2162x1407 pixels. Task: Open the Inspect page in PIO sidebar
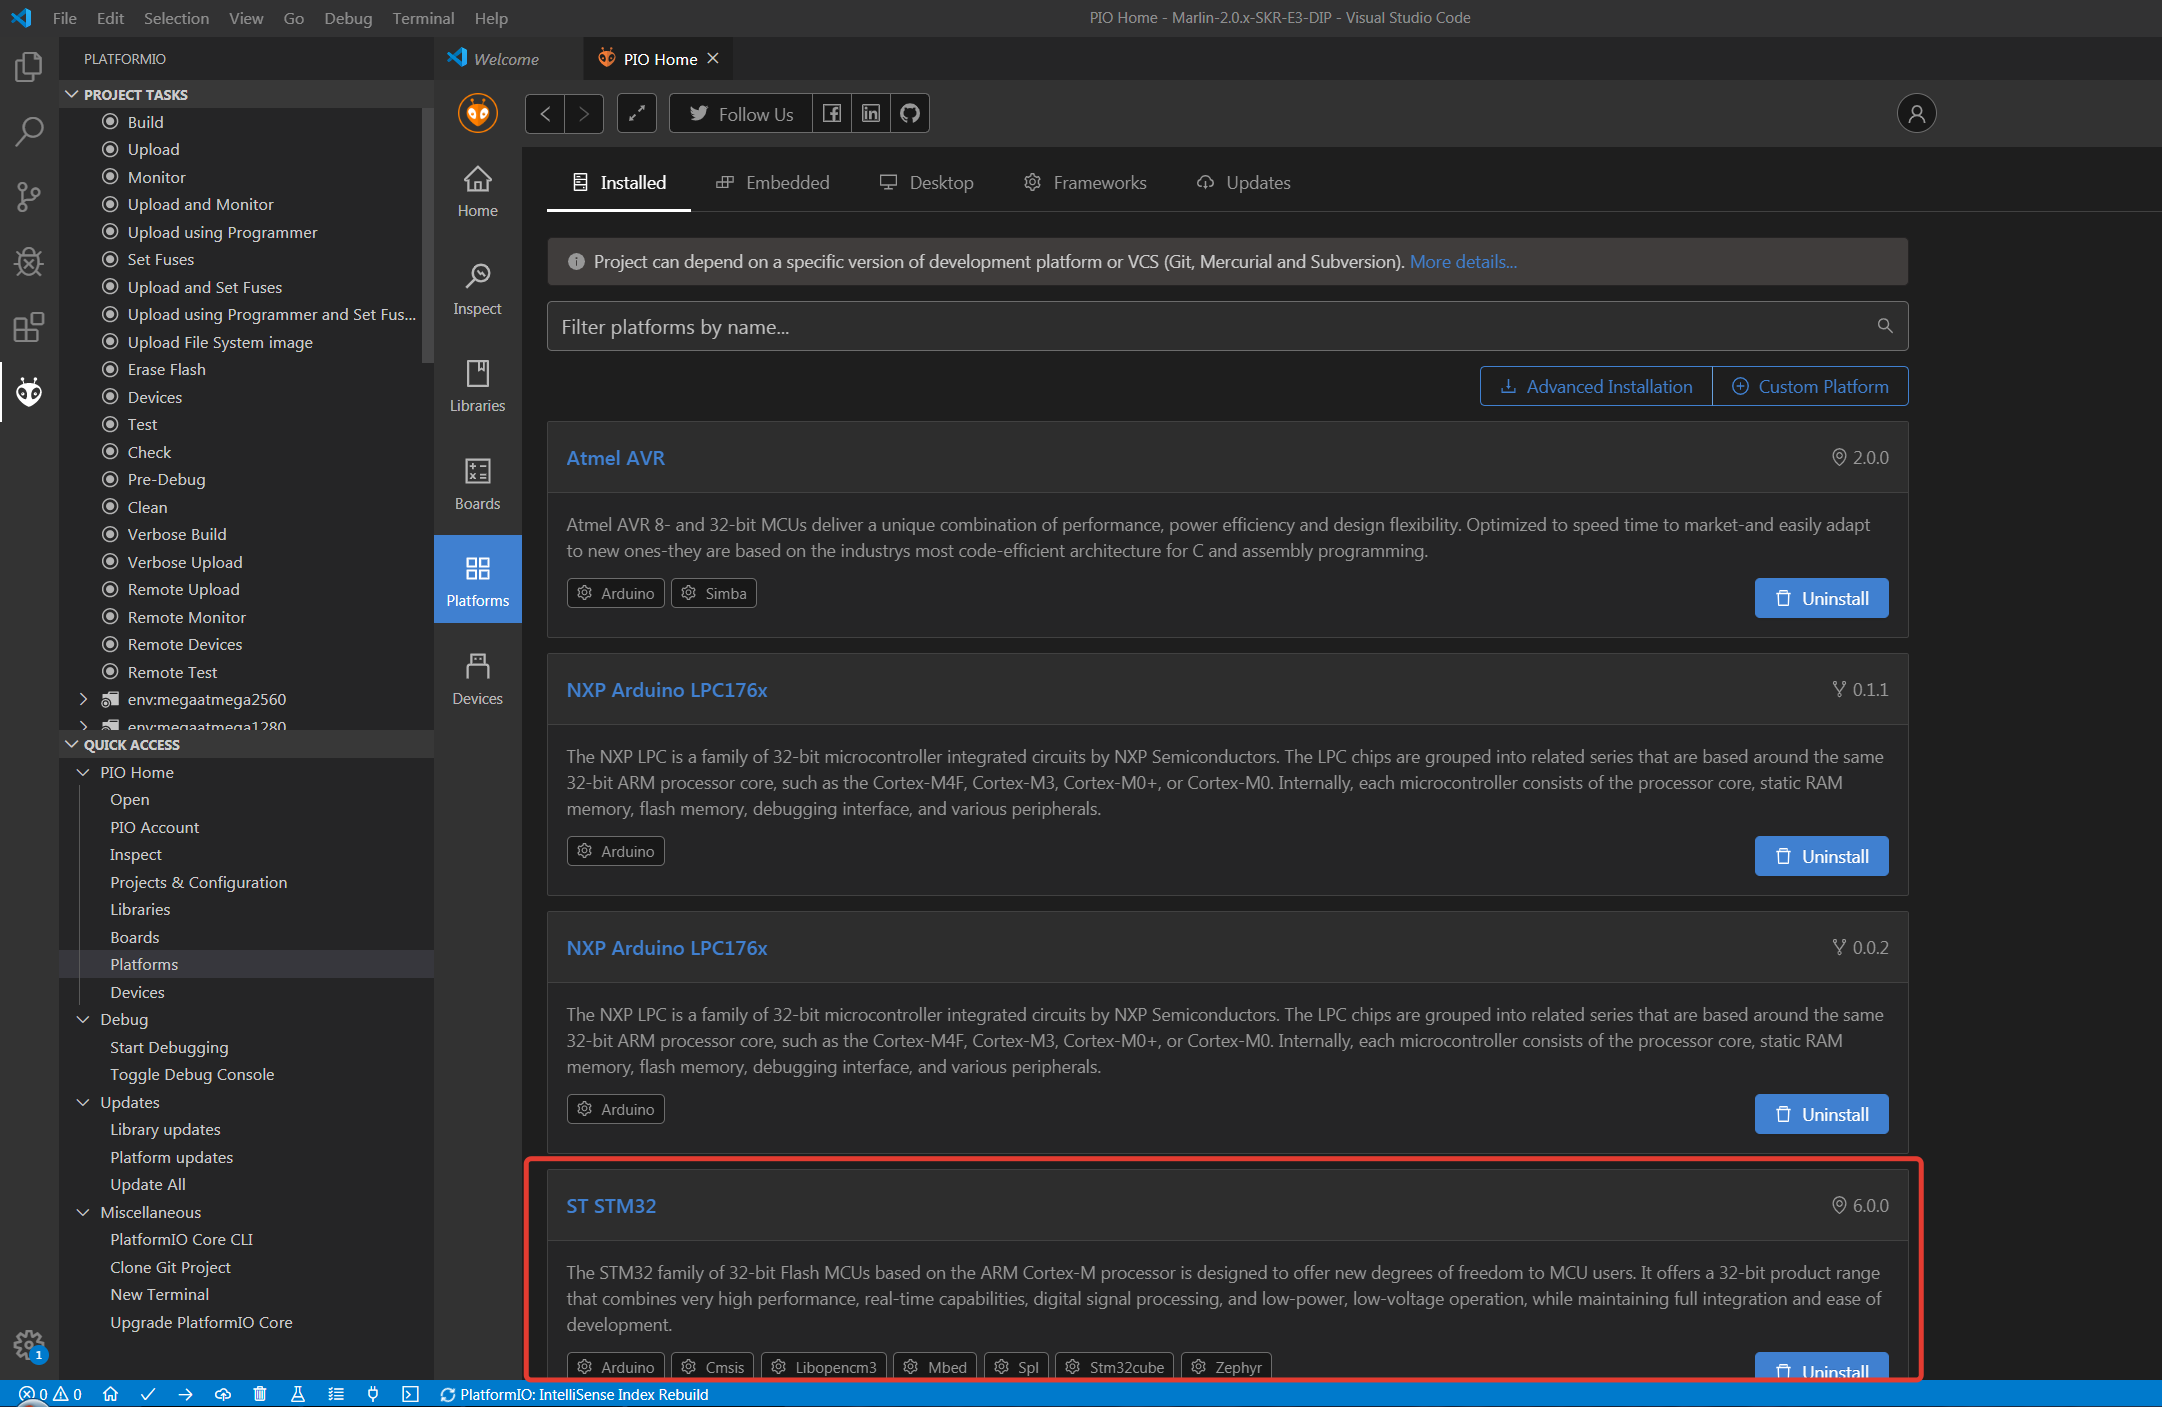[x=477, y=289]
